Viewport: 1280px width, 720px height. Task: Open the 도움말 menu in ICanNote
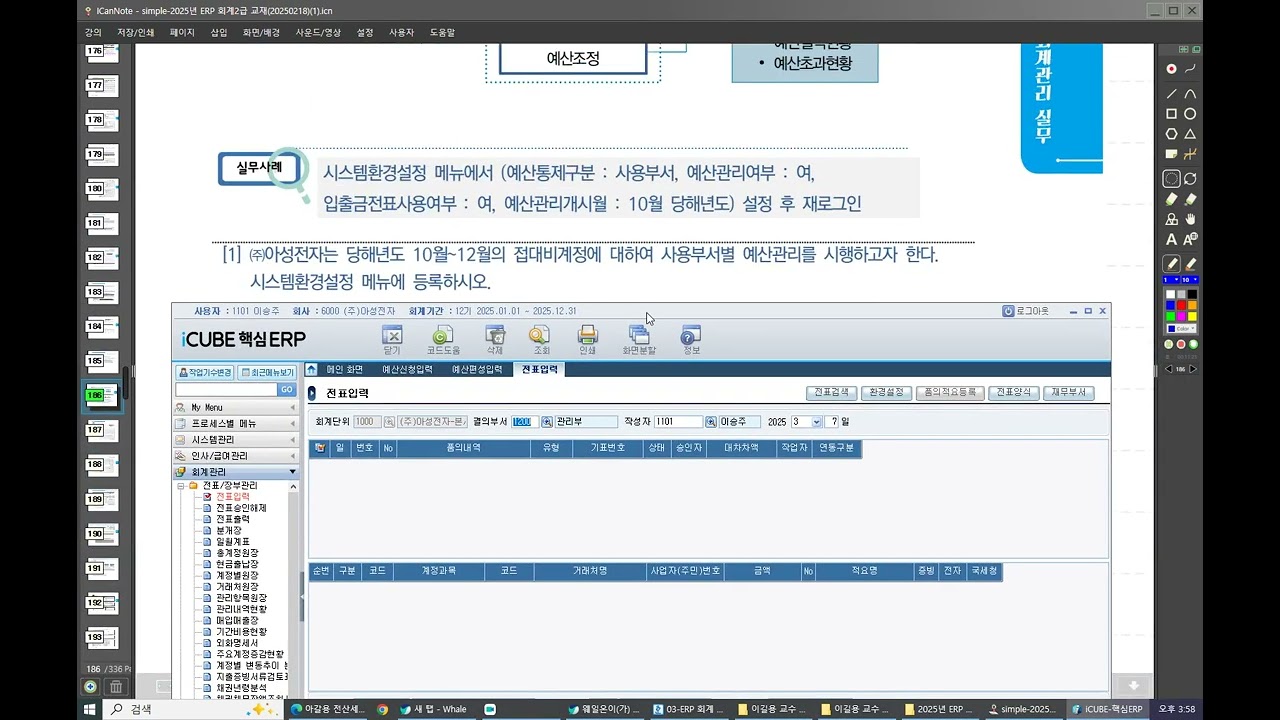[x=442, y=32]
